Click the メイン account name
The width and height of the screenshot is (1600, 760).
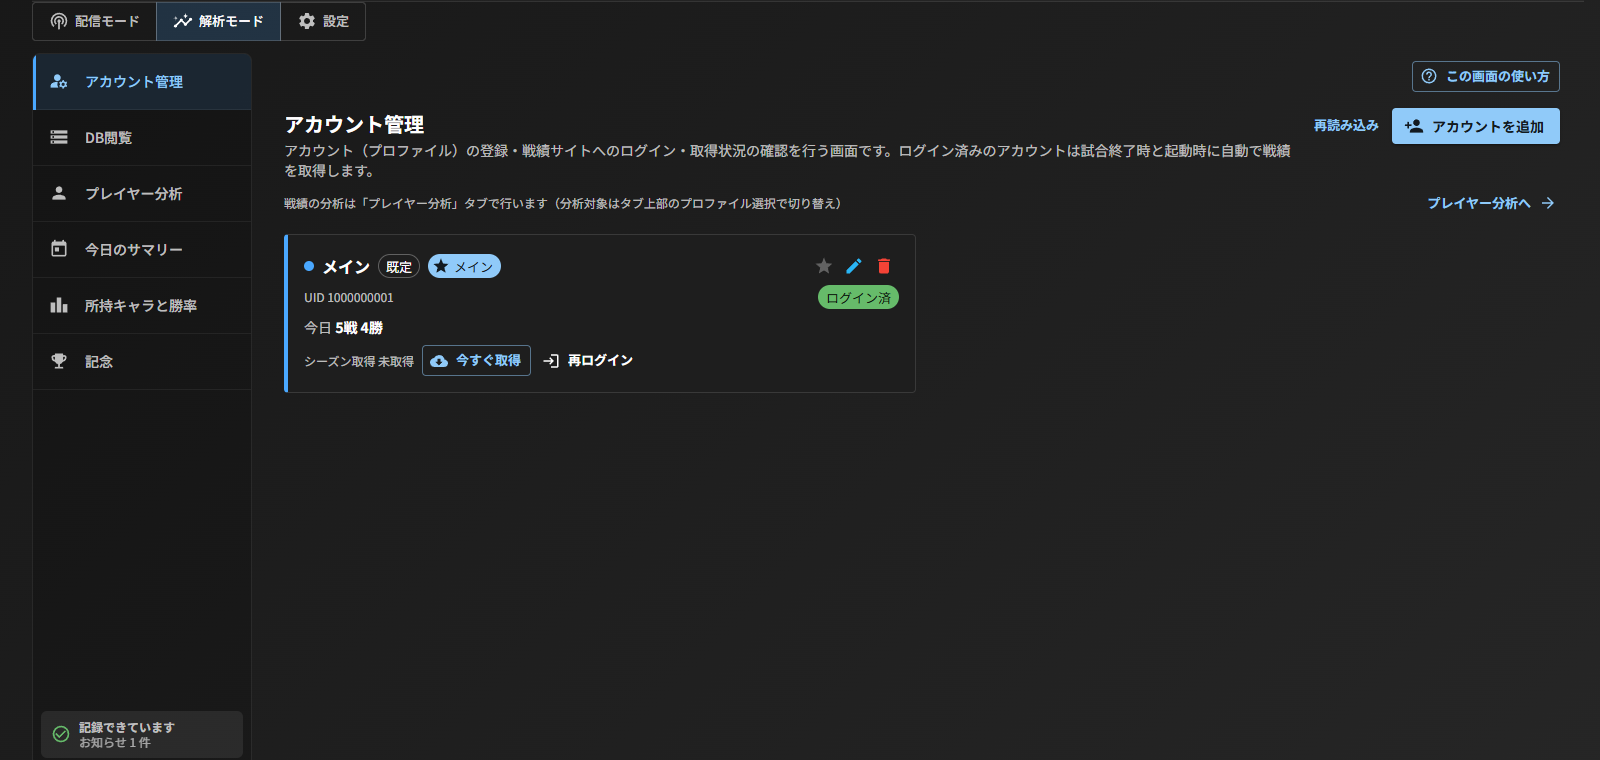346,267
